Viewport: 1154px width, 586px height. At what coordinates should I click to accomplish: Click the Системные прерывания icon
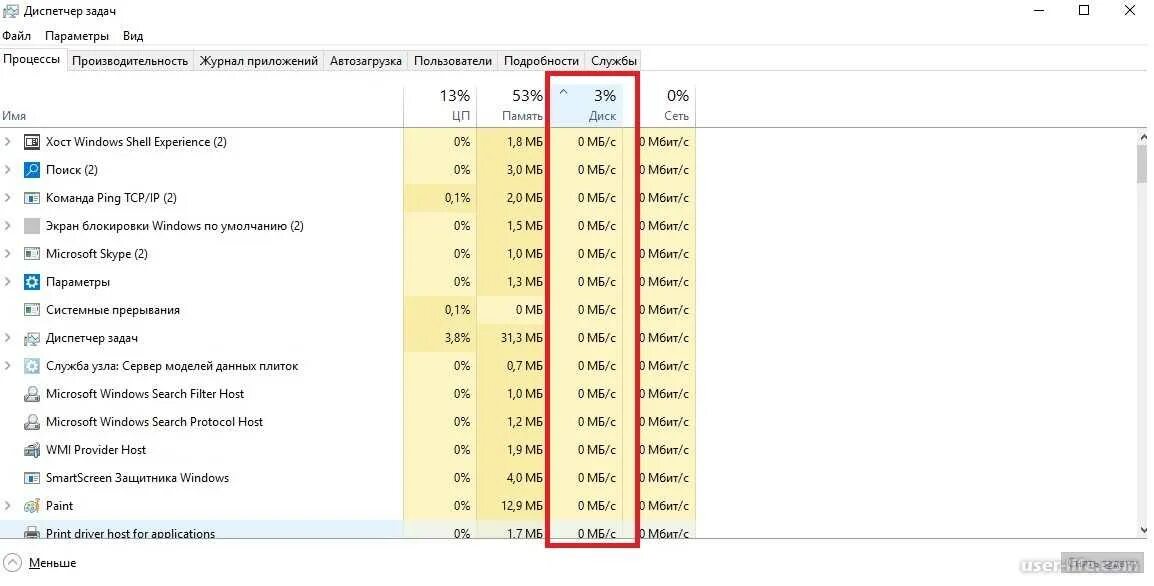click(32, 310)
